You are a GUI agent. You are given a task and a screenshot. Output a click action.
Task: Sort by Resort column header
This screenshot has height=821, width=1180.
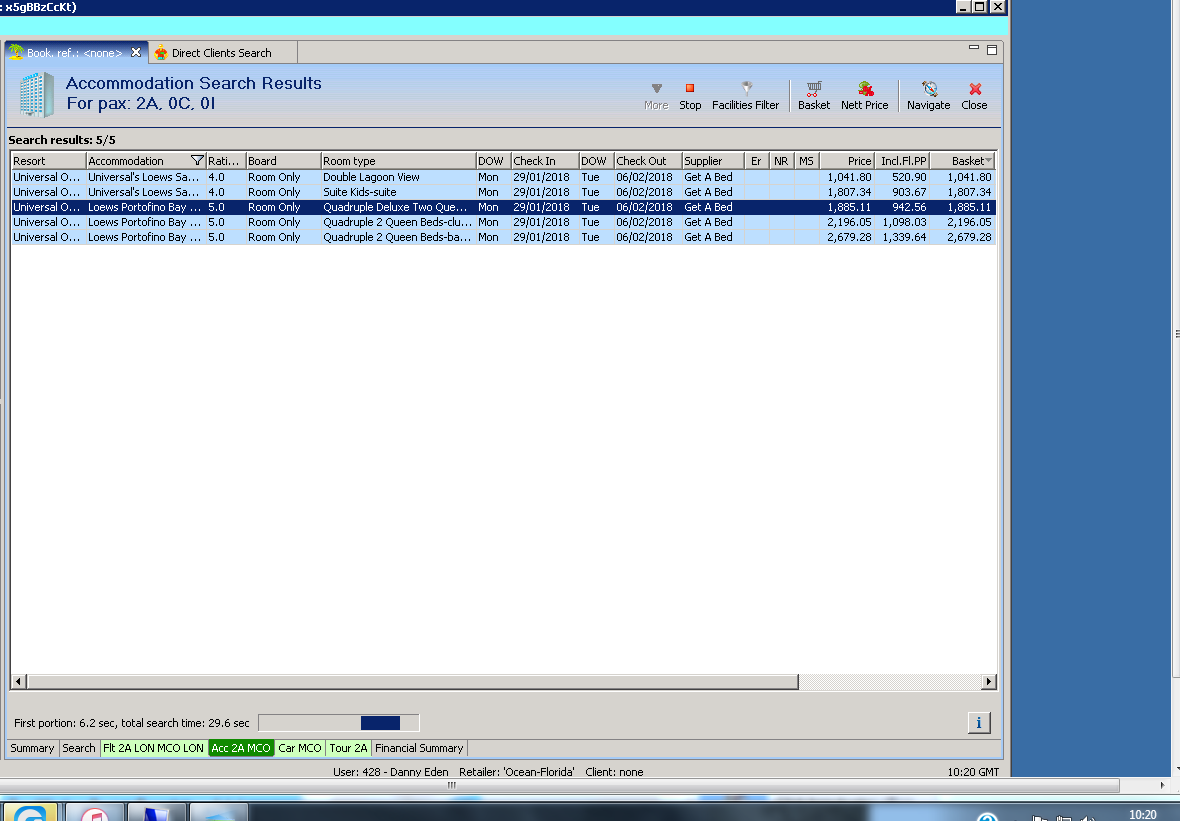(48, 160)
